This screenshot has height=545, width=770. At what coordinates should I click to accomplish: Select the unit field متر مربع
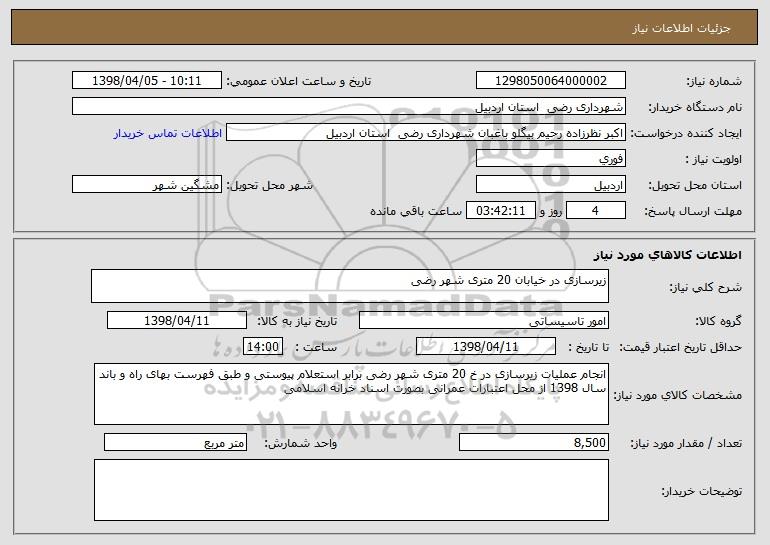click(x=175, y=442)
